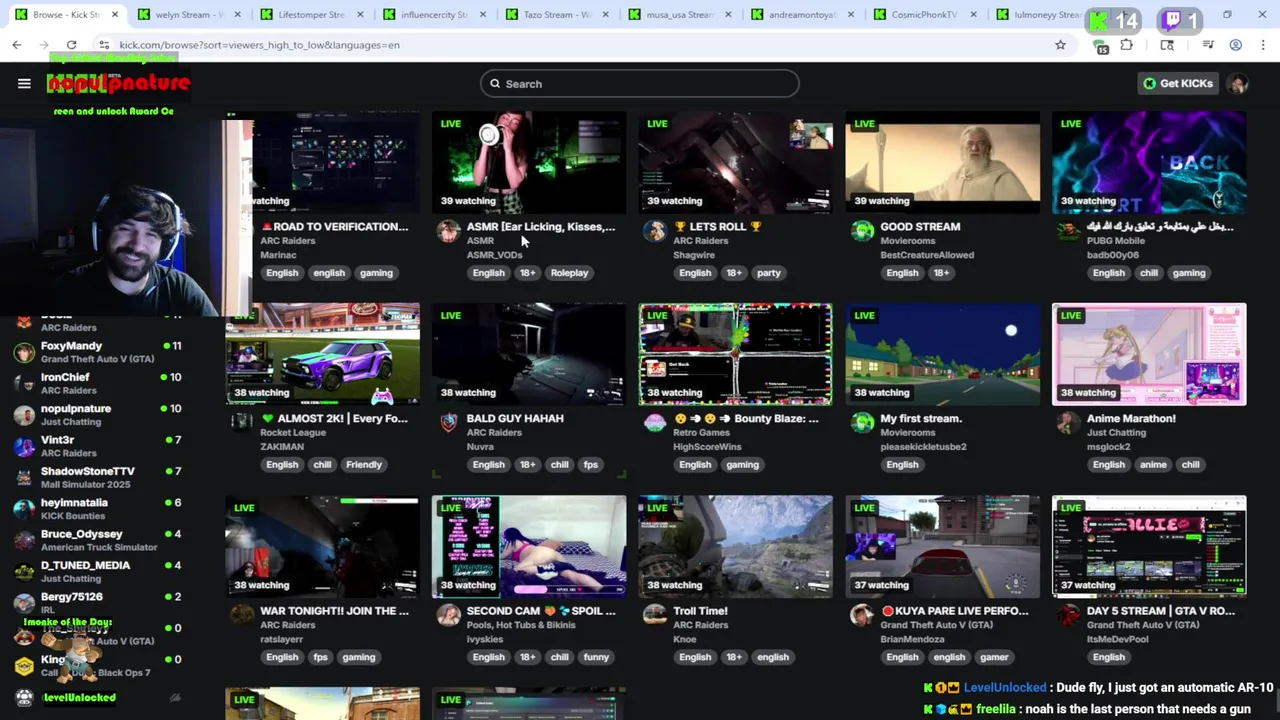Open the hamburger sidebar menu
Image resolution: width=1280 pixels, height=720 pixels.
[24, 84]
